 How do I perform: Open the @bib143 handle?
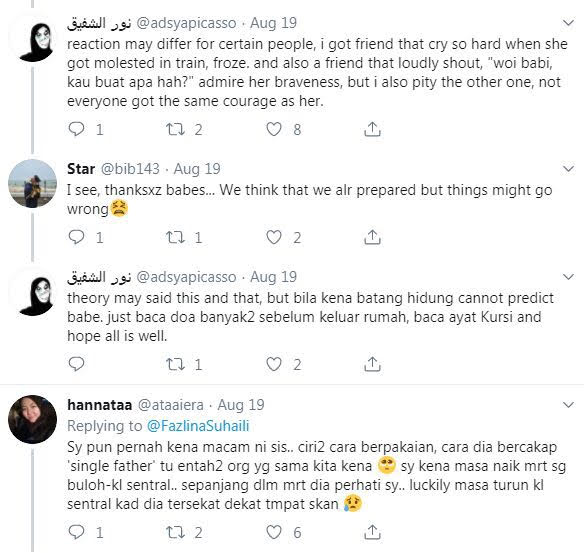130,169
